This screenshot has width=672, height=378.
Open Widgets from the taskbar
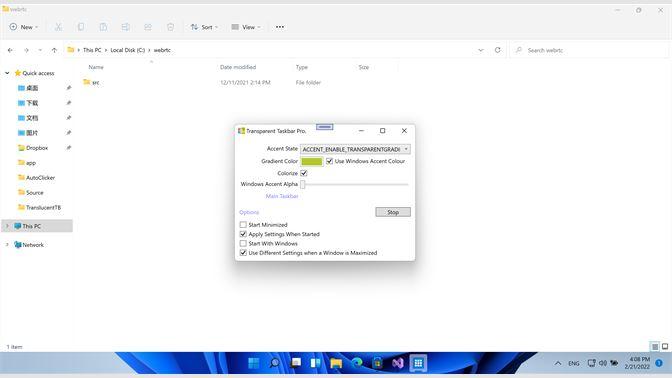tap(316, 363)
